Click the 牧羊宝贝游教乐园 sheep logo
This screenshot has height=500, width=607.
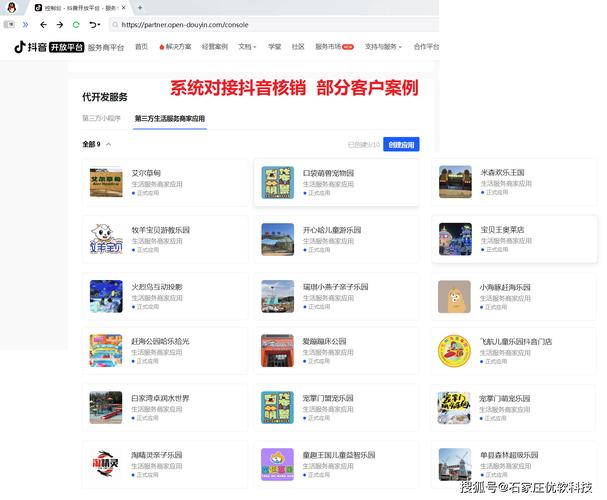pos(106,239)
